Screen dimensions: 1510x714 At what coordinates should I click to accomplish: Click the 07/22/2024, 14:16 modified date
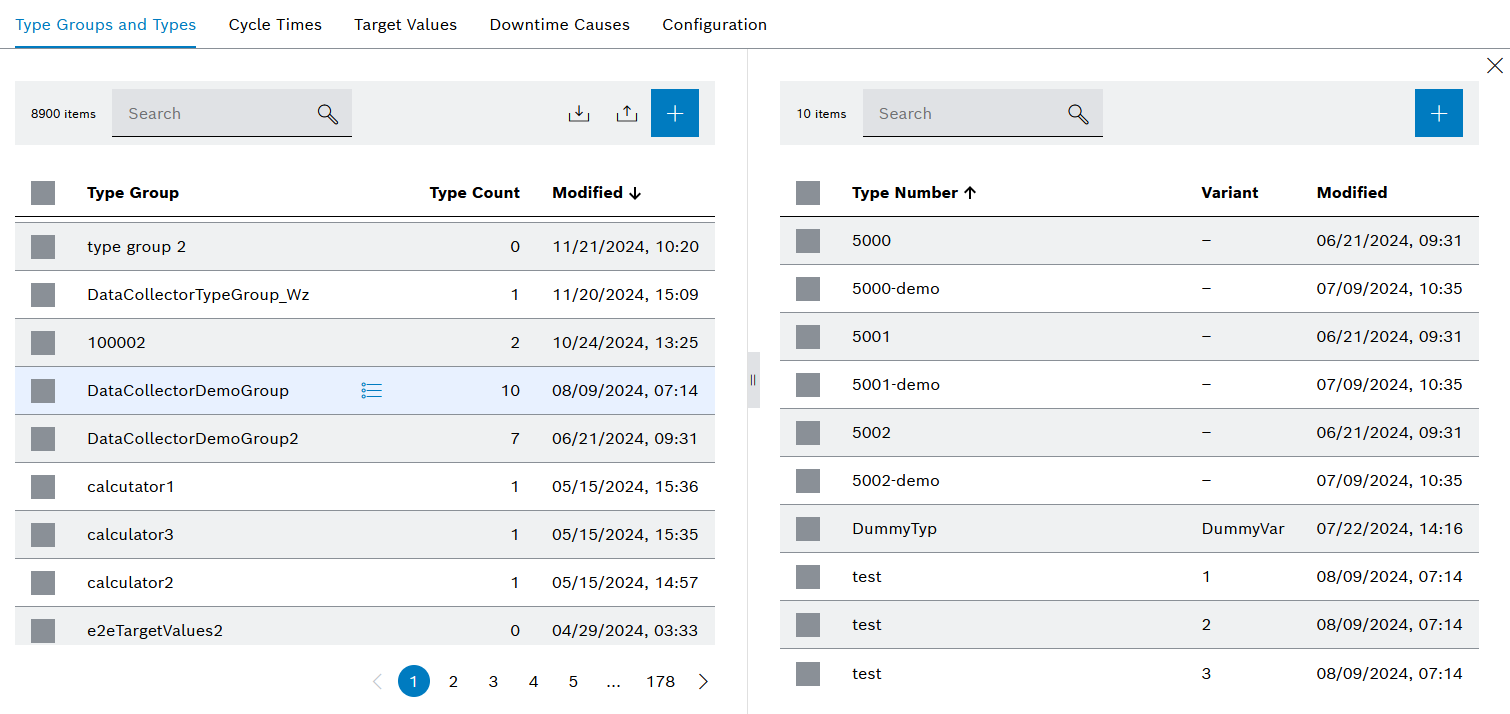click(x=1390, y=529)
